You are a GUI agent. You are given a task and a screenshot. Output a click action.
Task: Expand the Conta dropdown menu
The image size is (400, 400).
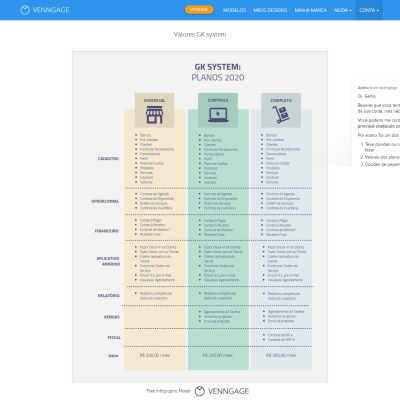(369, 10)
